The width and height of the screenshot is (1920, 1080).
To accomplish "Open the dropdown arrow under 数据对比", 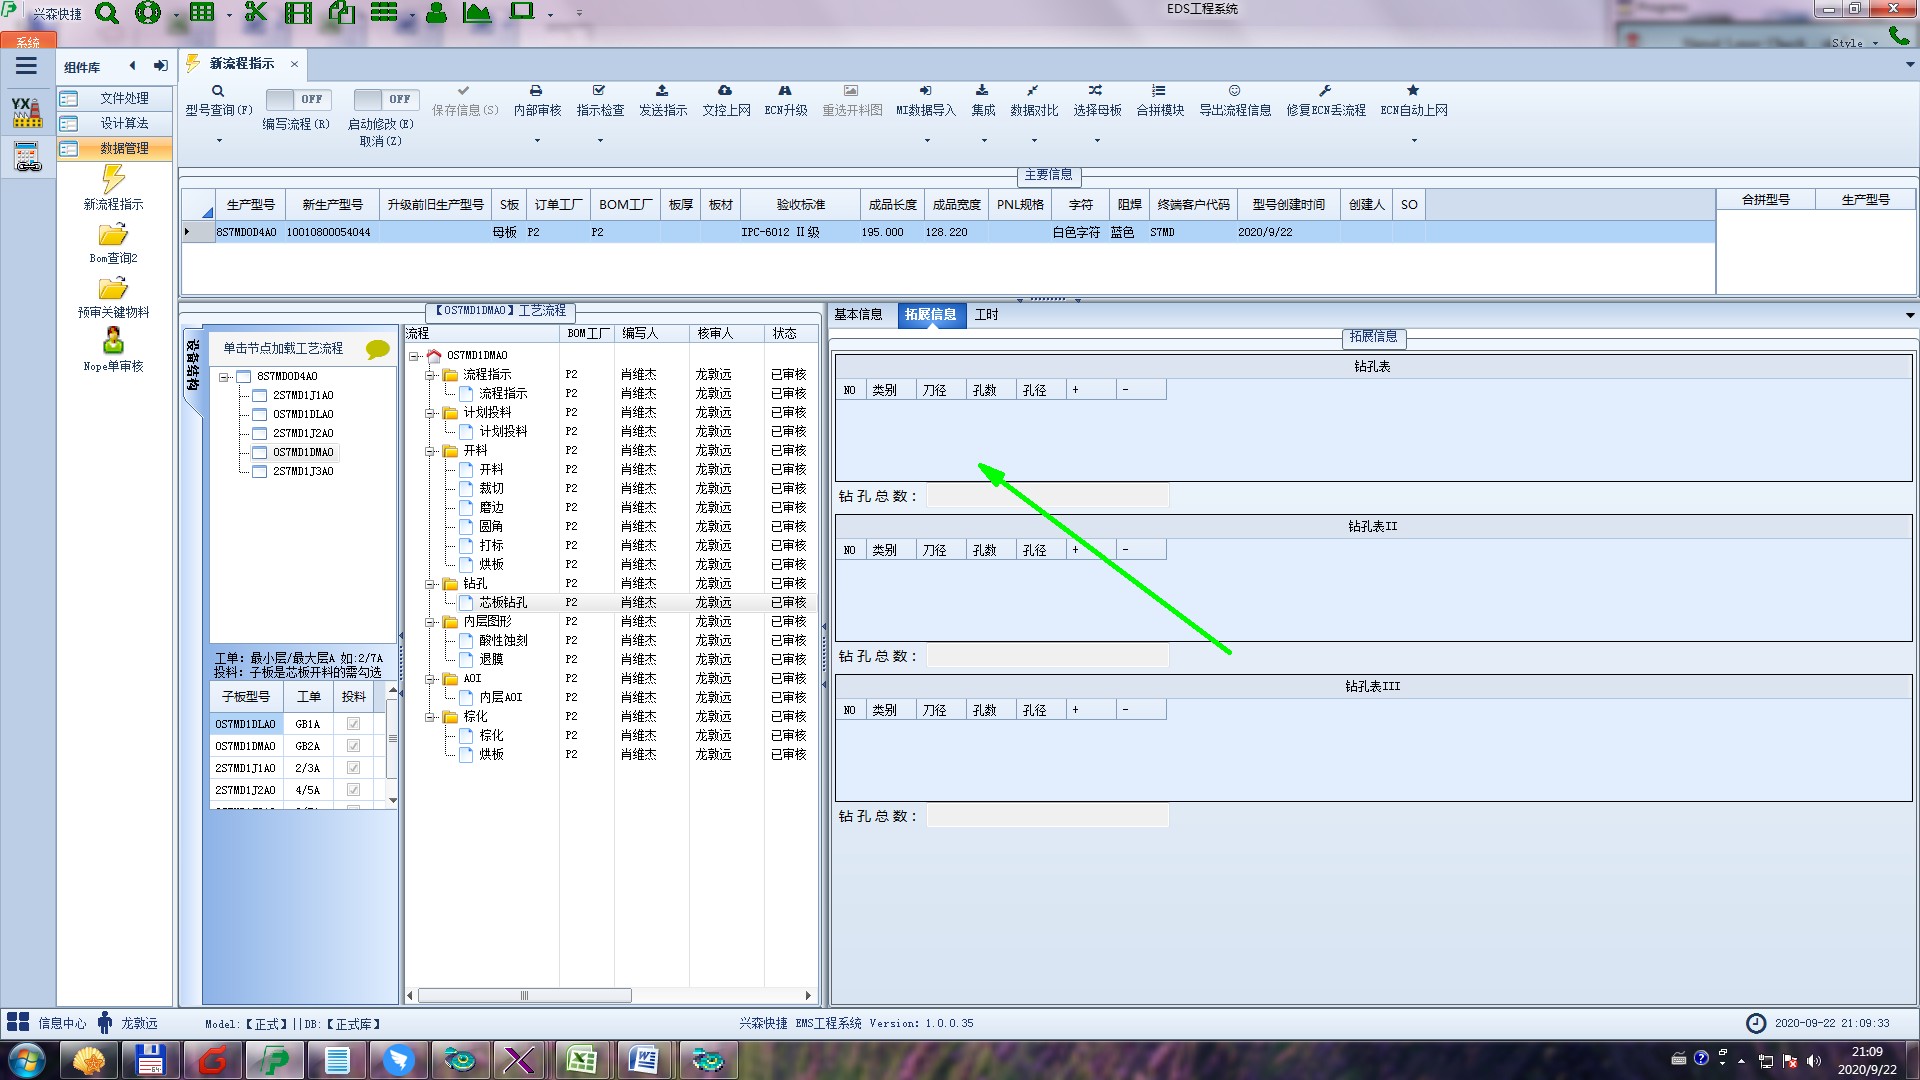I will [1033, 141].
